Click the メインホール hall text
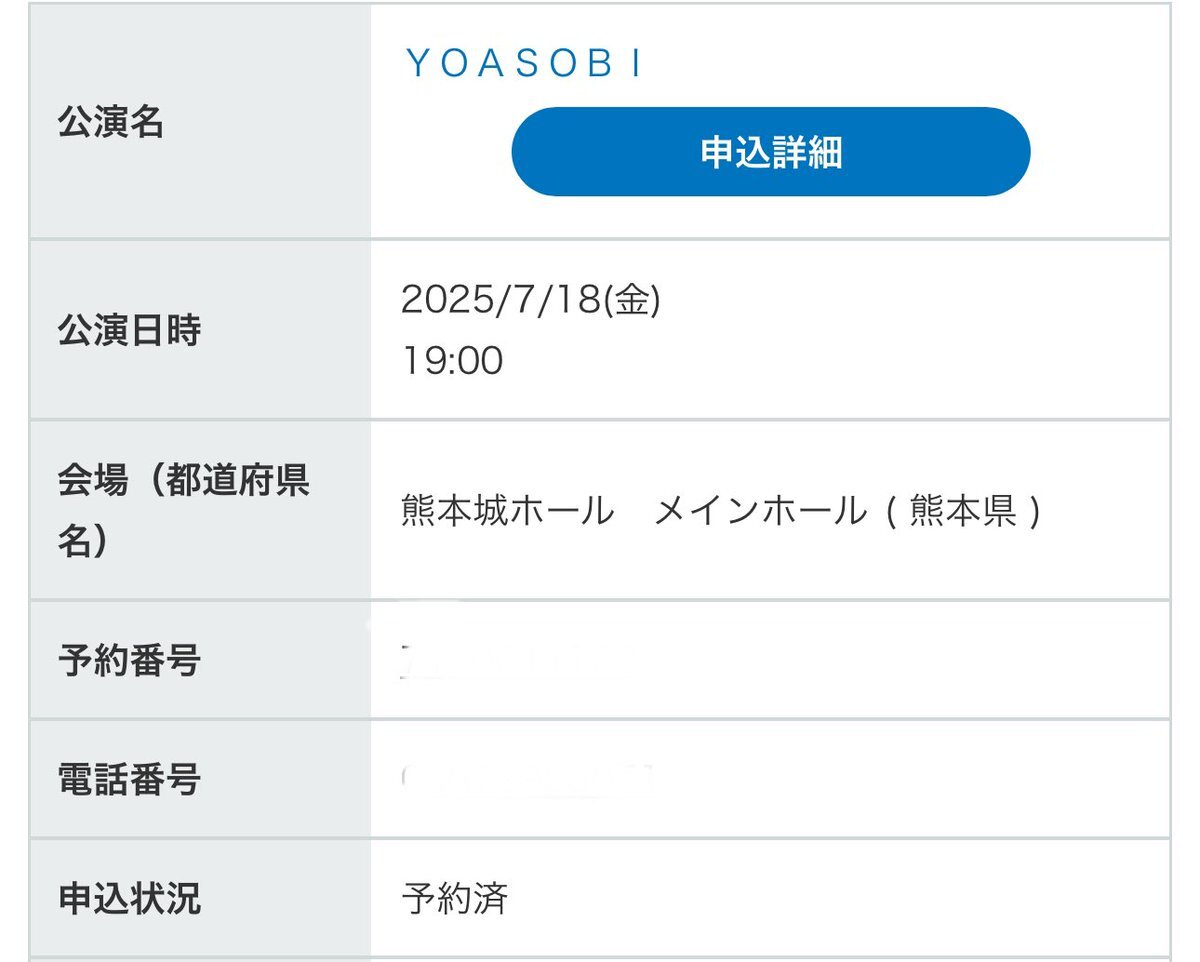1200x962 pixels. tap(759, 511)
